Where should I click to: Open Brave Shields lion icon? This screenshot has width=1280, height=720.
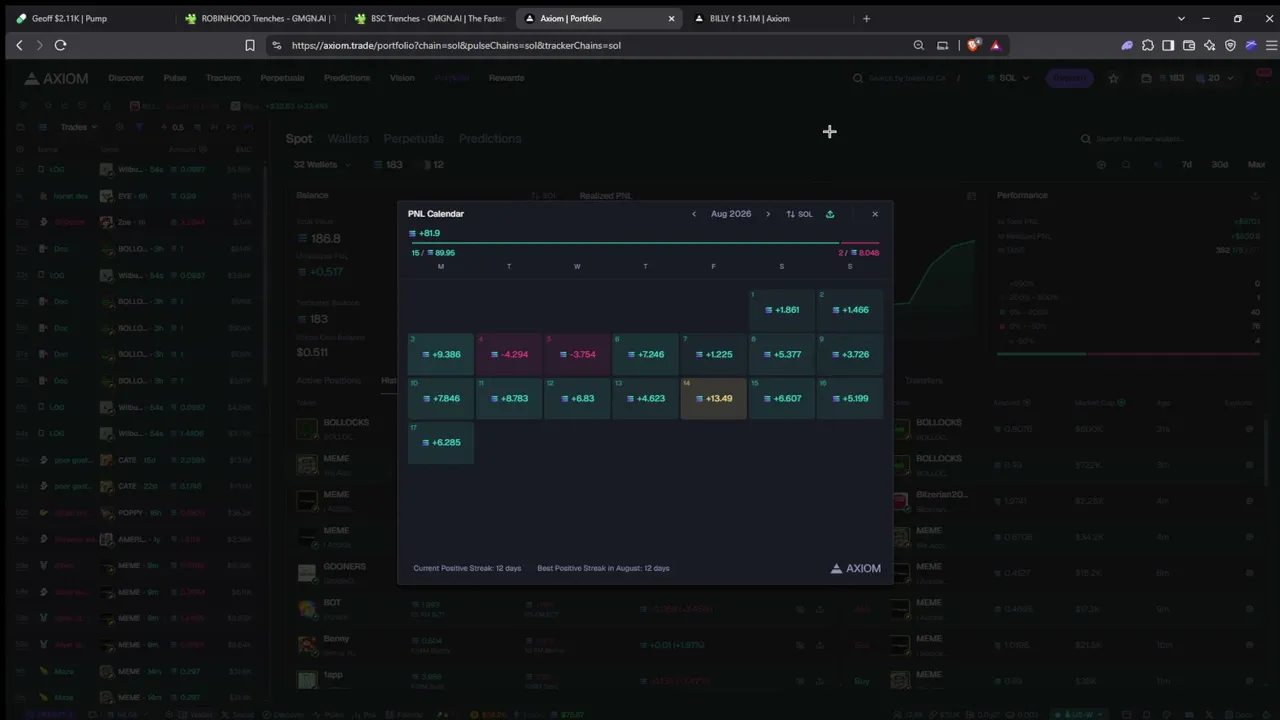(974, 45)
